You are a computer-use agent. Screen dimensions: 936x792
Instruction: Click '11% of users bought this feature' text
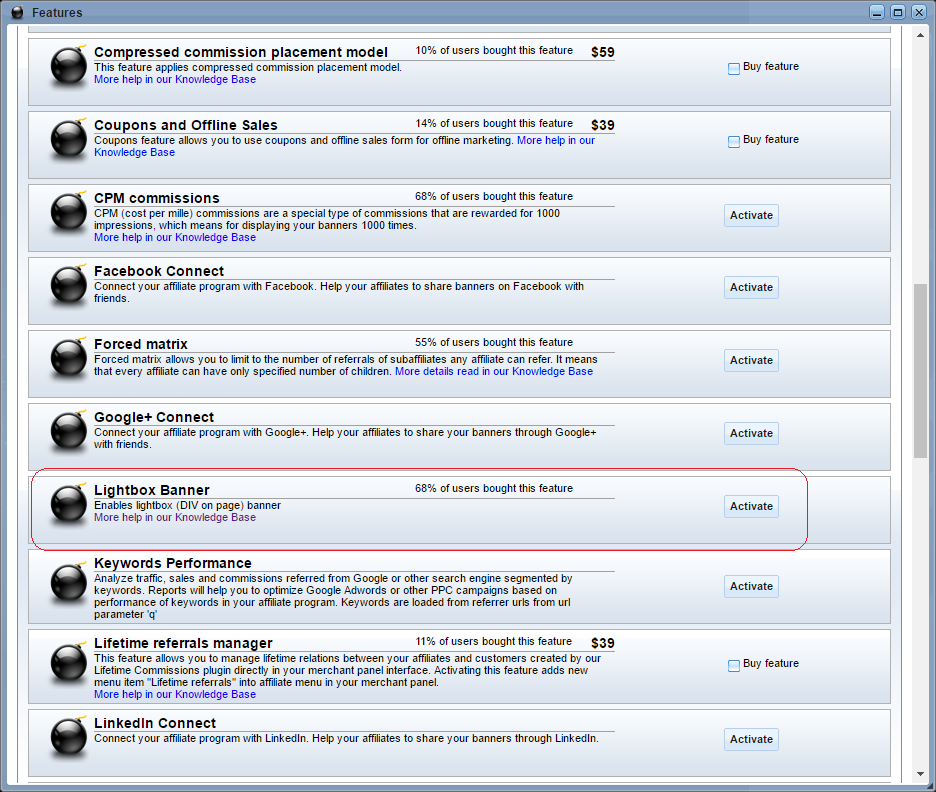[x=493, y=641]
